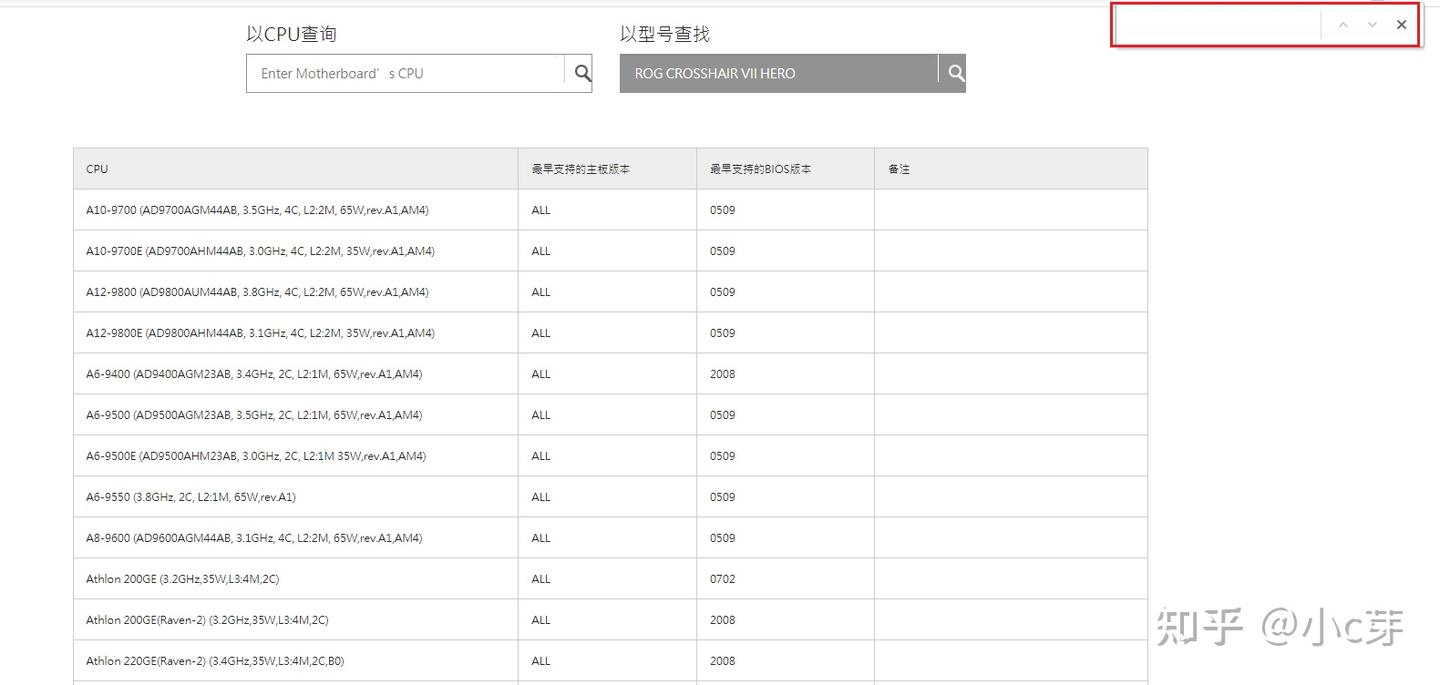Select the A6-9500E CPU entry
The height and width of the screenshot is (685, 1440).
coord(256,456)
